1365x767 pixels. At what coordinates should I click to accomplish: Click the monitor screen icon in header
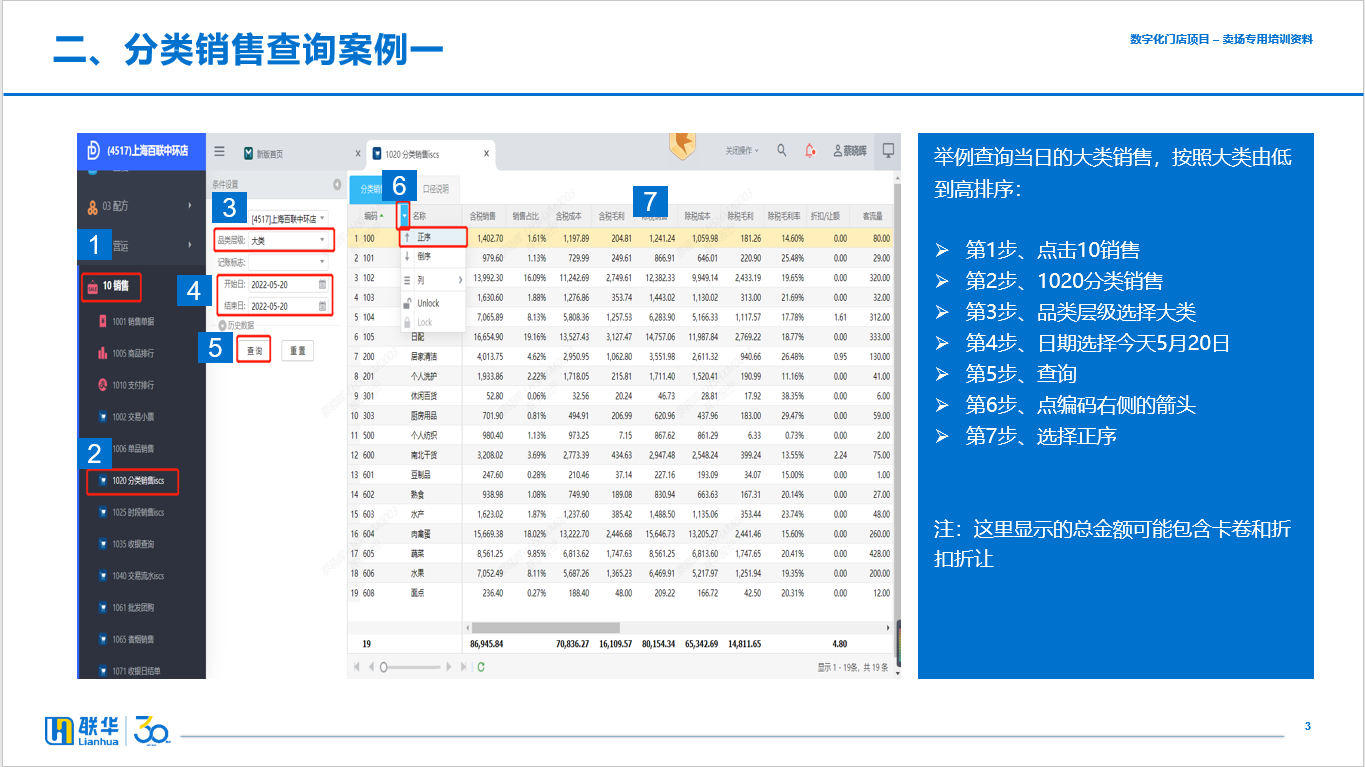coord(887,151)
